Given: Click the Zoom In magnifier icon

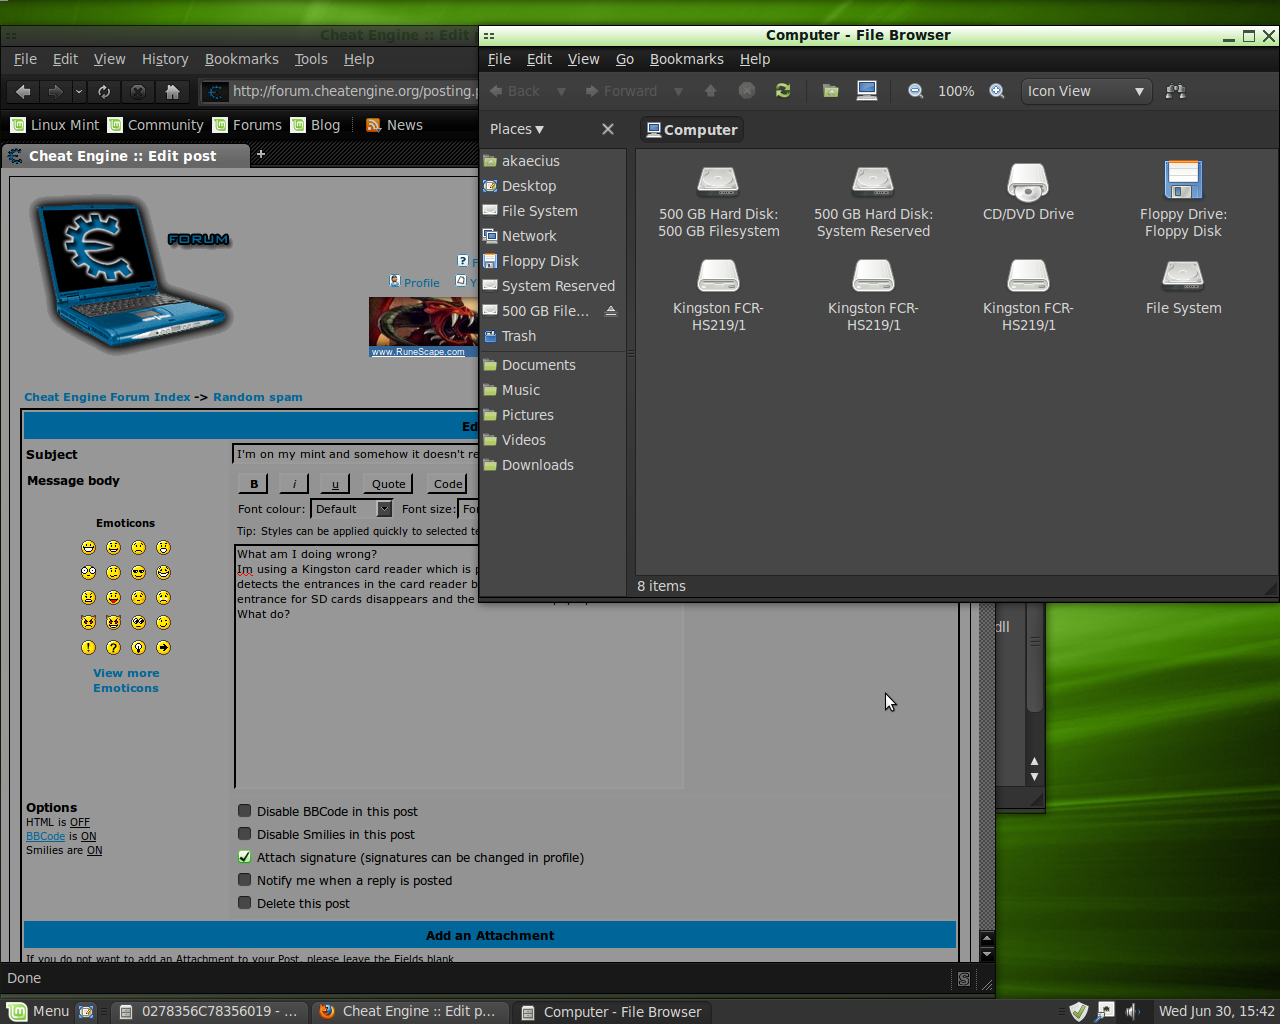Looking at the screenshot, I should 997,91.
